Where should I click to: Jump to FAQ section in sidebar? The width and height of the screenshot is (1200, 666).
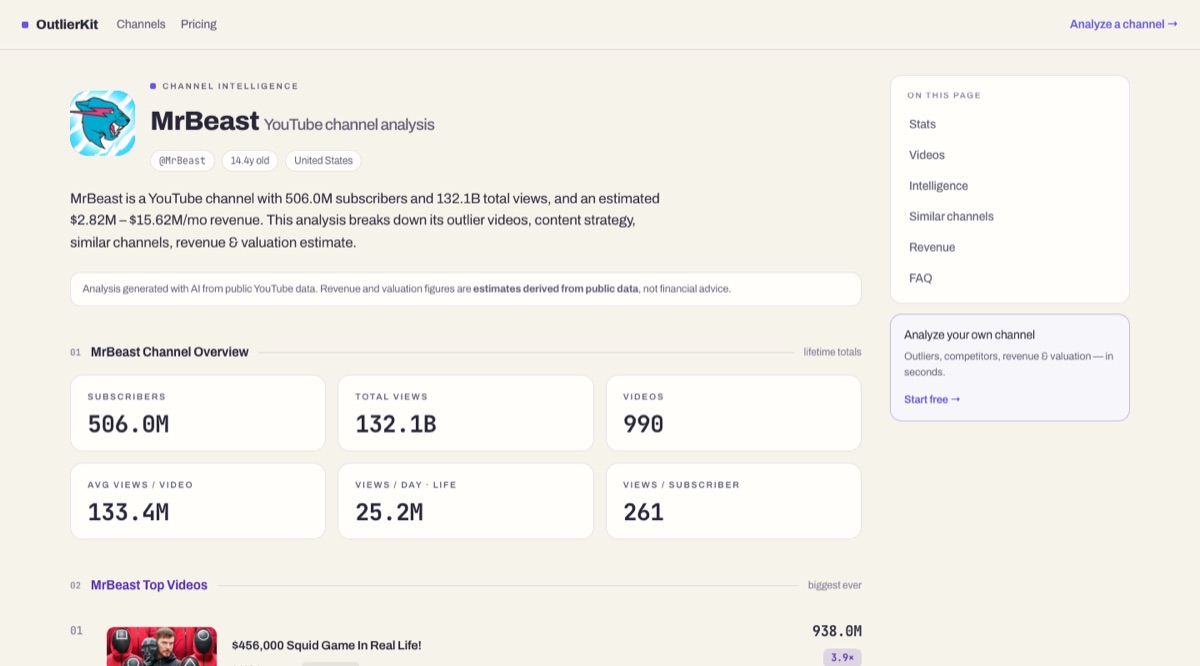[x=920, y=278]
